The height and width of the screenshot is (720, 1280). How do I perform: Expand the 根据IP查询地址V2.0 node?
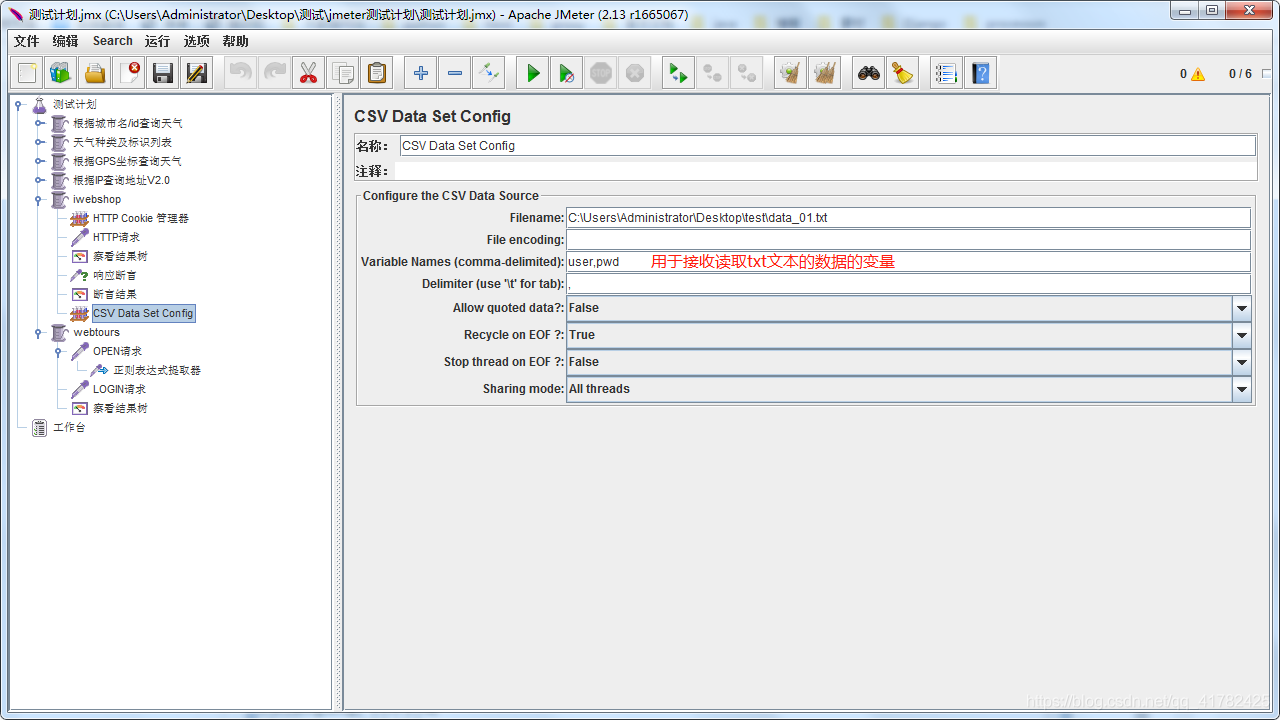pyautogui.click(x=39, y=180)
